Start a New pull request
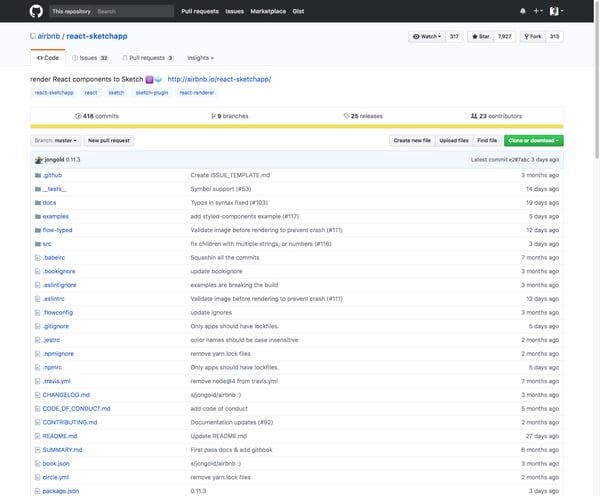Screen dimensions: 600x496 tap(109, 140)
